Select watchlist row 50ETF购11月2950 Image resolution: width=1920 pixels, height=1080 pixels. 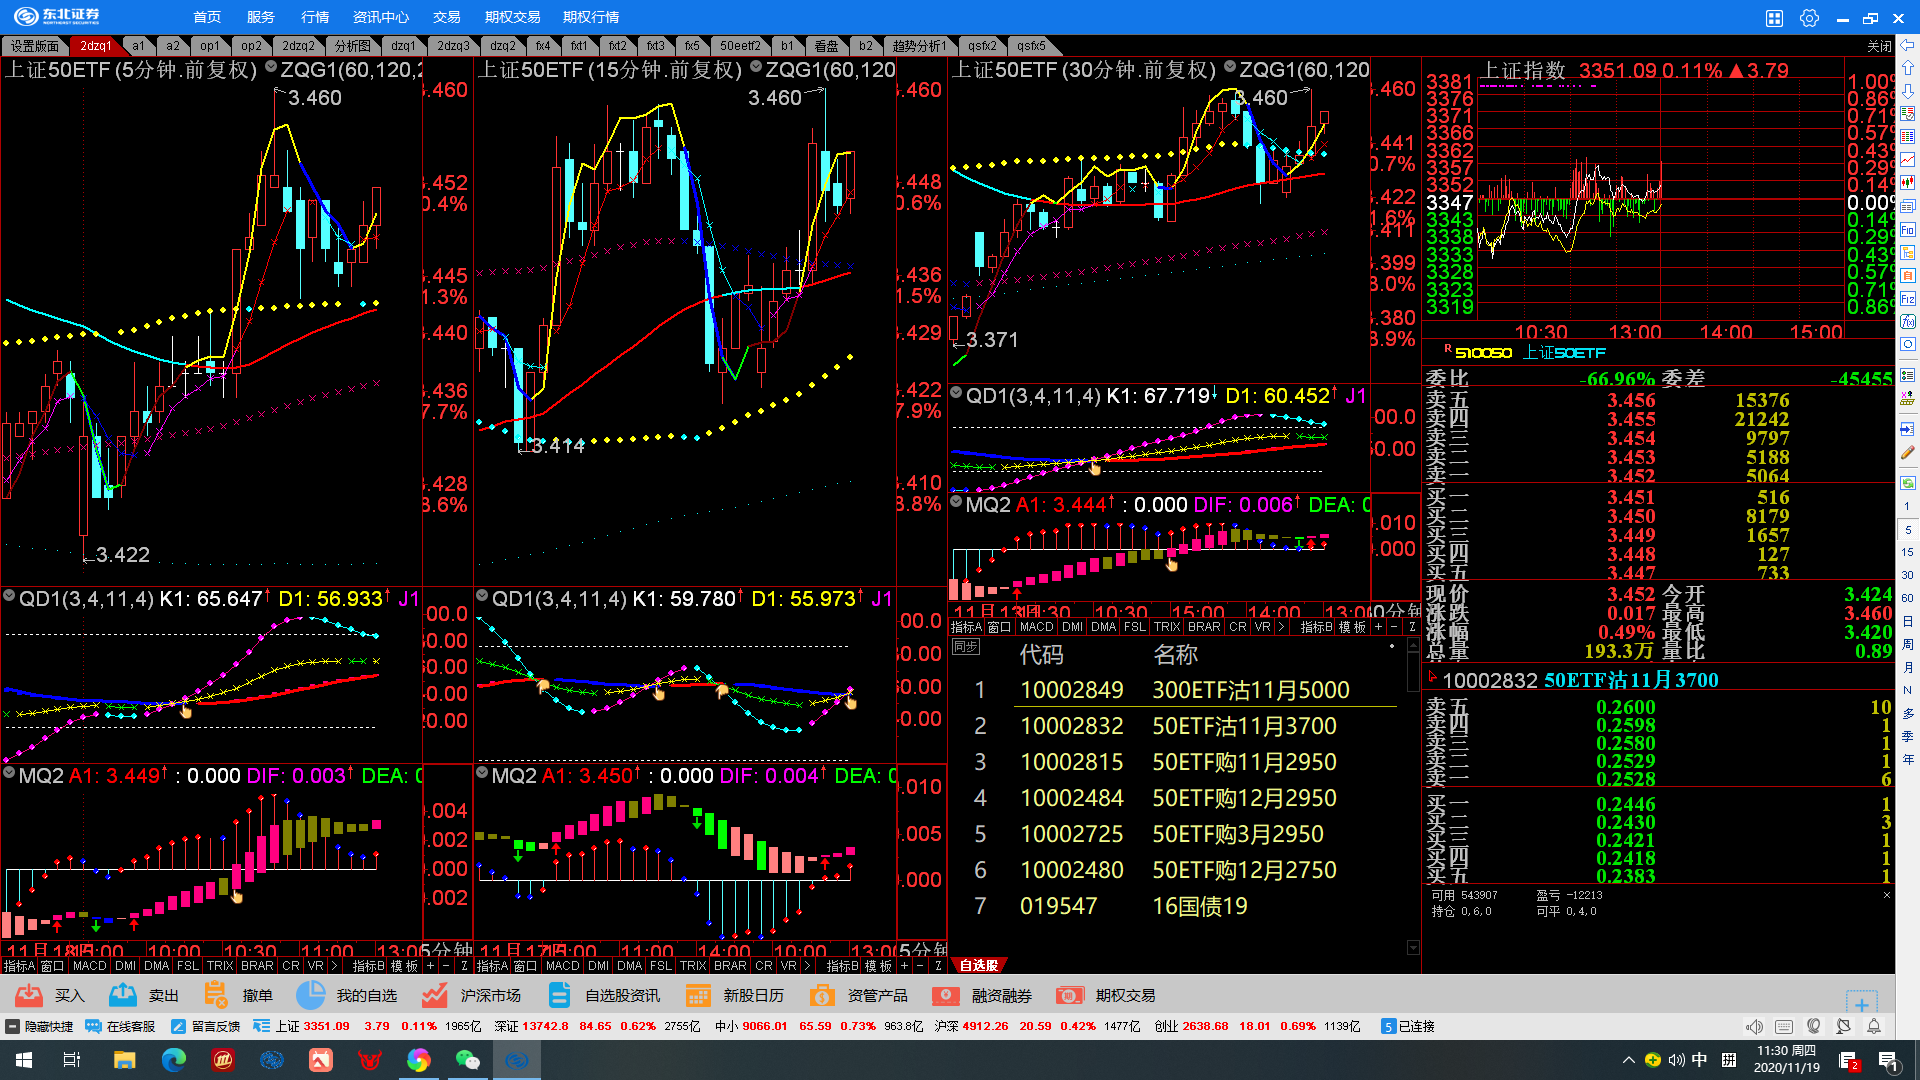pyautogui.click(x=1243, y=762)
